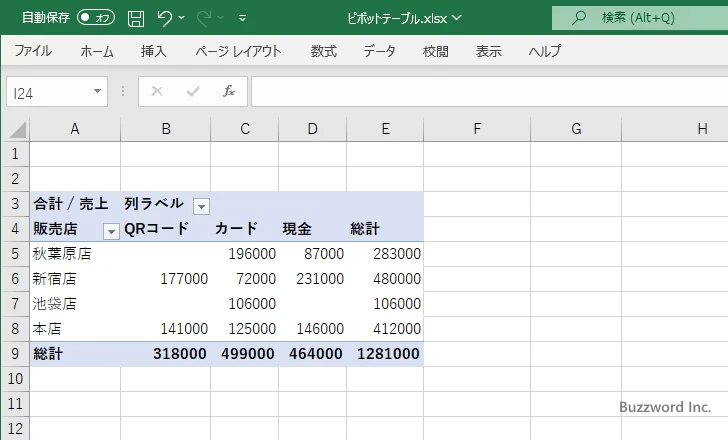This screenshot has width=728, height=440.
Task: Open the ピボットテーブル.xlsx file name dropdown
Action: [457, 18]
